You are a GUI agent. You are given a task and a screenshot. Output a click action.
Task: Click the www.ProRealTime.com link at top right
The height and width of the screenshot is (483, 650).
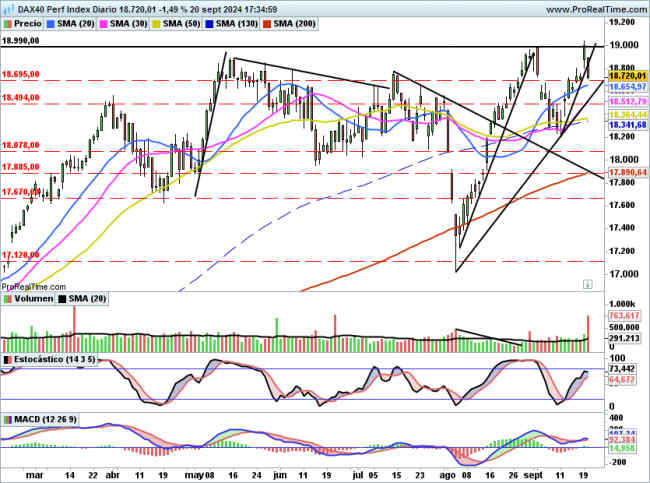coord(596,9)
